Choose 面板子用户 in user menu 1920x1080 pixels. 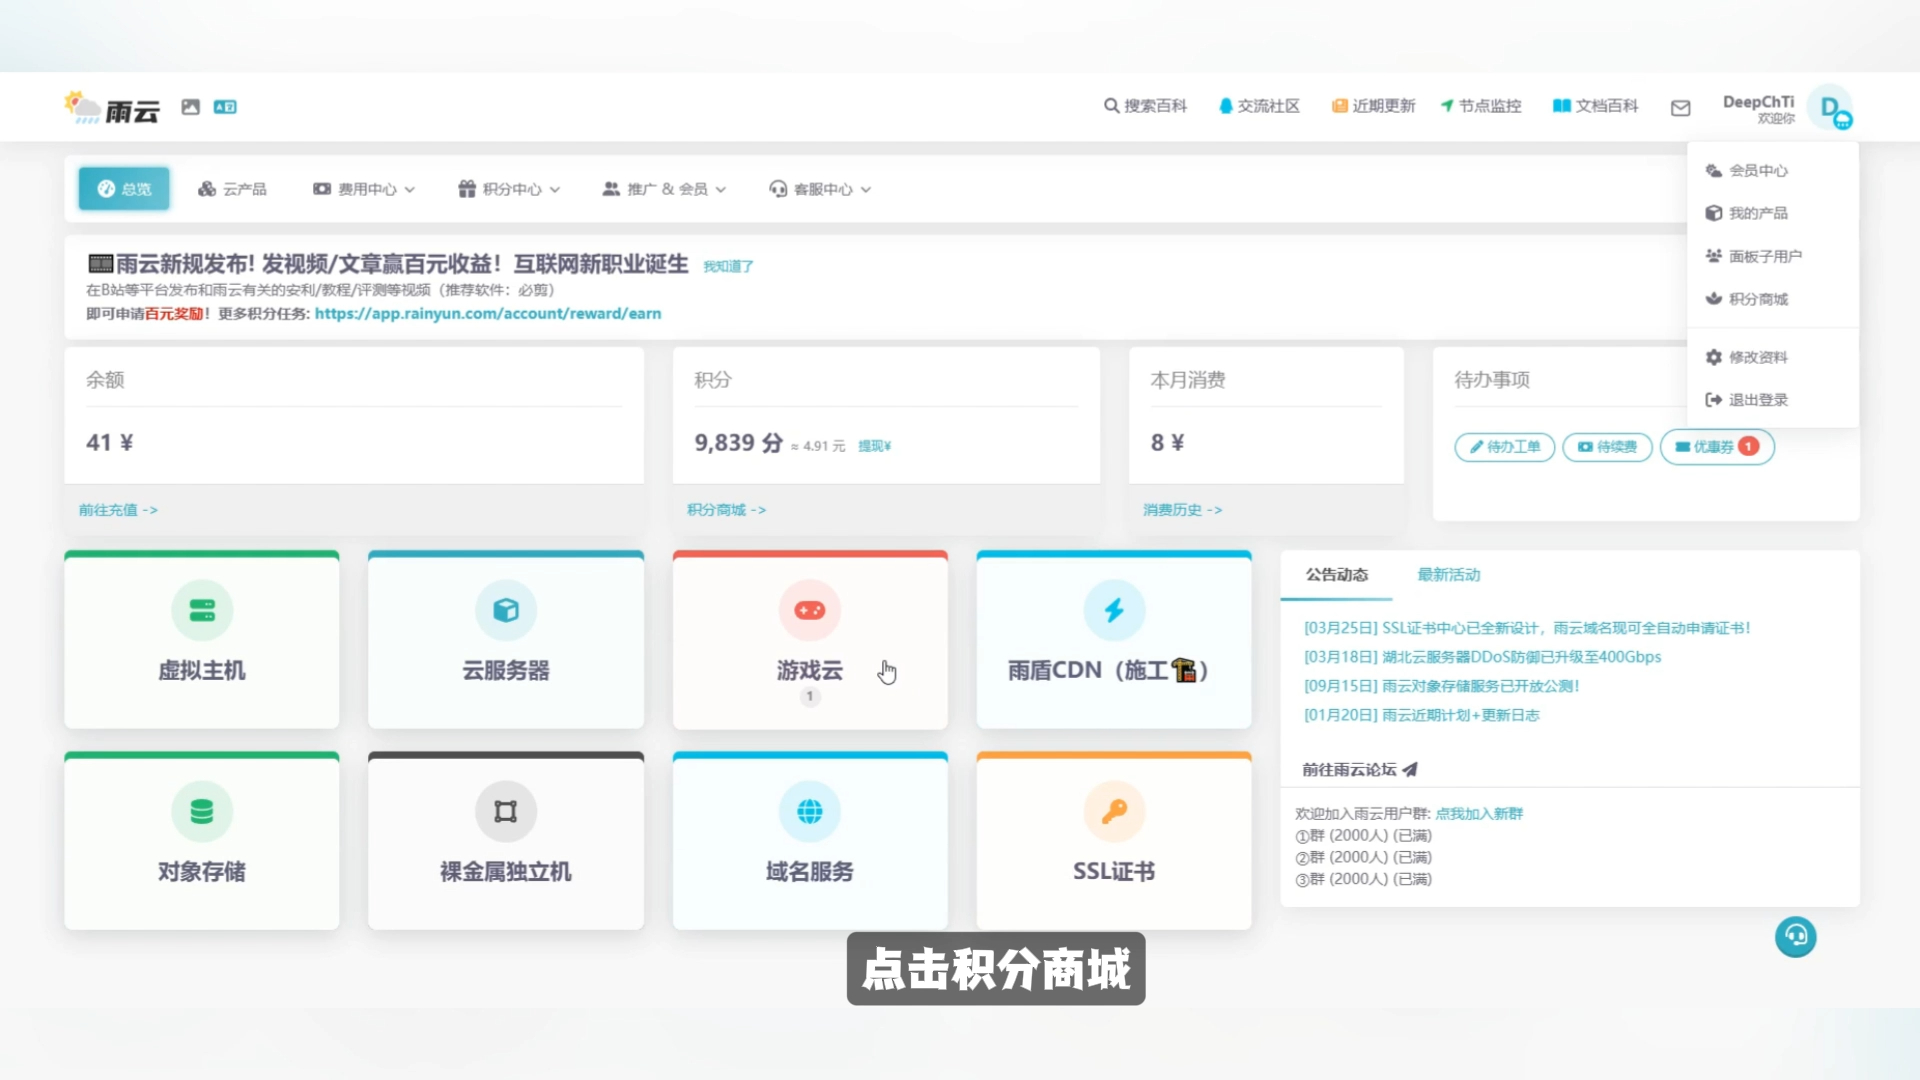1772,256
